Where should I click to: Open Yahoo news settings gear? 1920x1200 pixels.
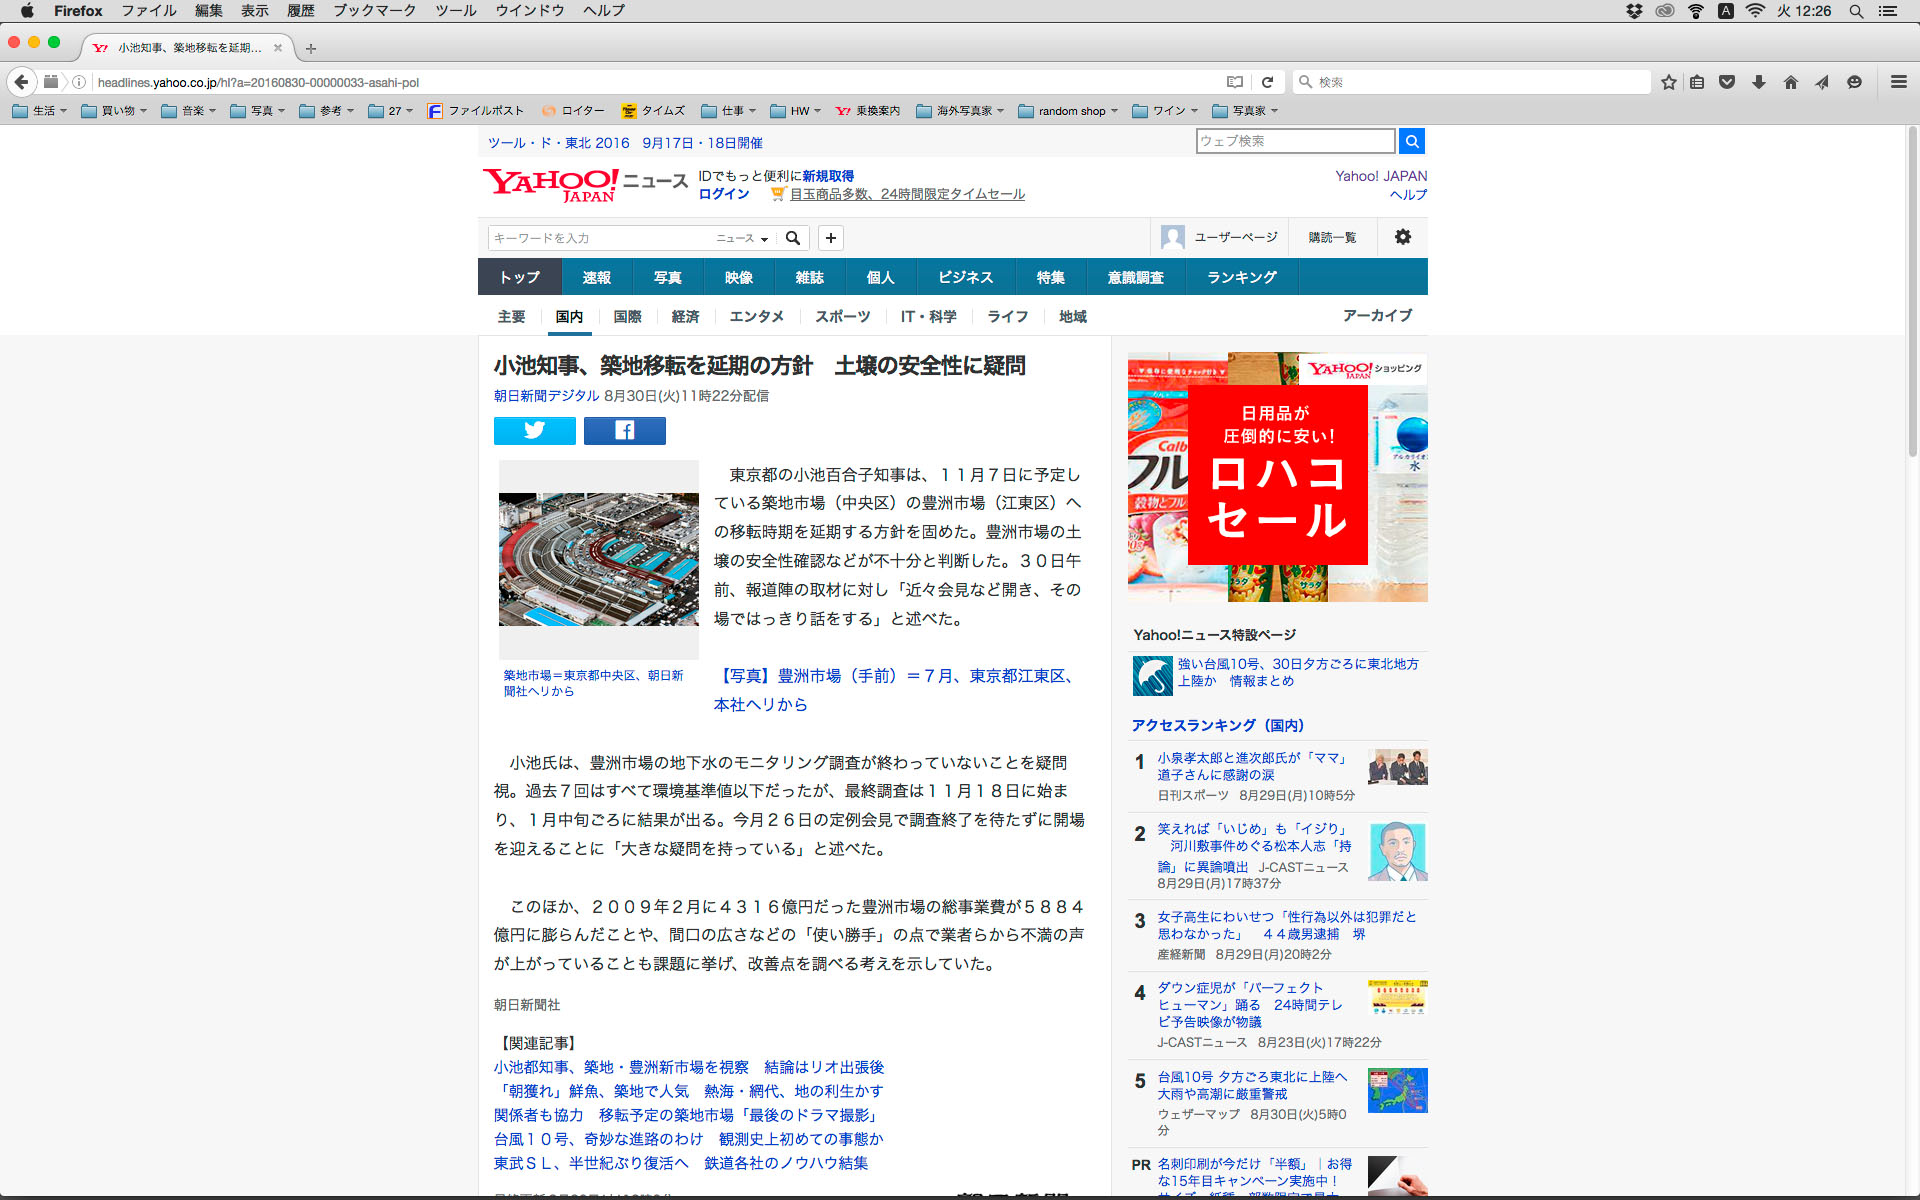(1402, 237)
